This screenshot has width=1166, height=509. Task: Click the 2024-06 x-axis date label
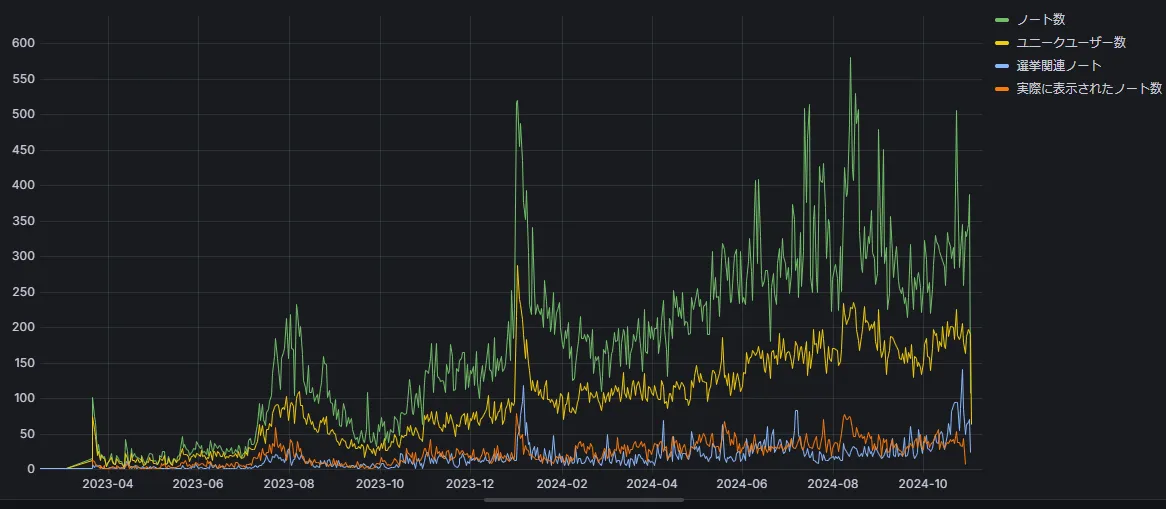pyautogui.click(x=742, y=484)
